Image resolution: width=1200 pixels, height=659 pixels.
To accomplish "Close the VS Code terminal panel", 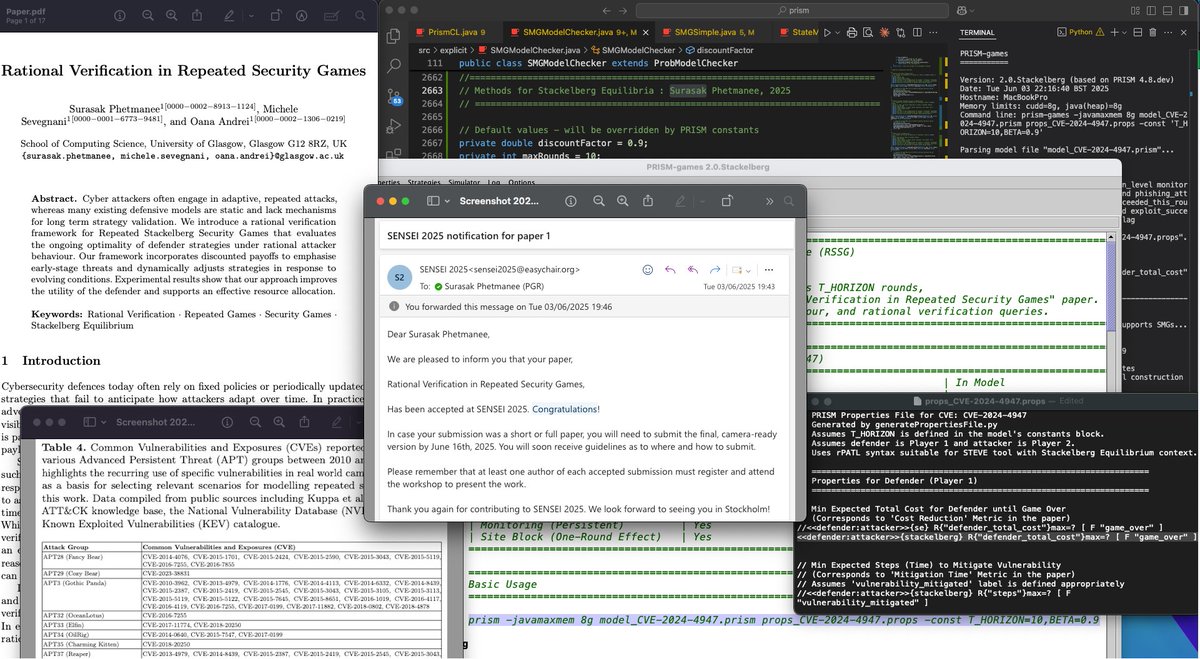I will [x=1183, y=32].
